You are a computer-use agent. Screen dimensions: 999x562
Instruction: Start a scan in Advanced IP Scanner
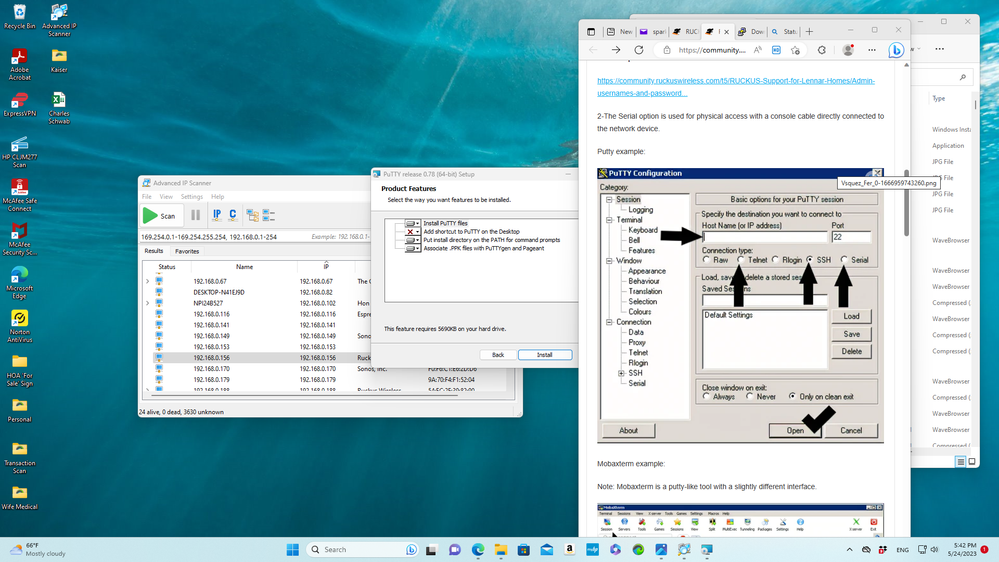160,215
